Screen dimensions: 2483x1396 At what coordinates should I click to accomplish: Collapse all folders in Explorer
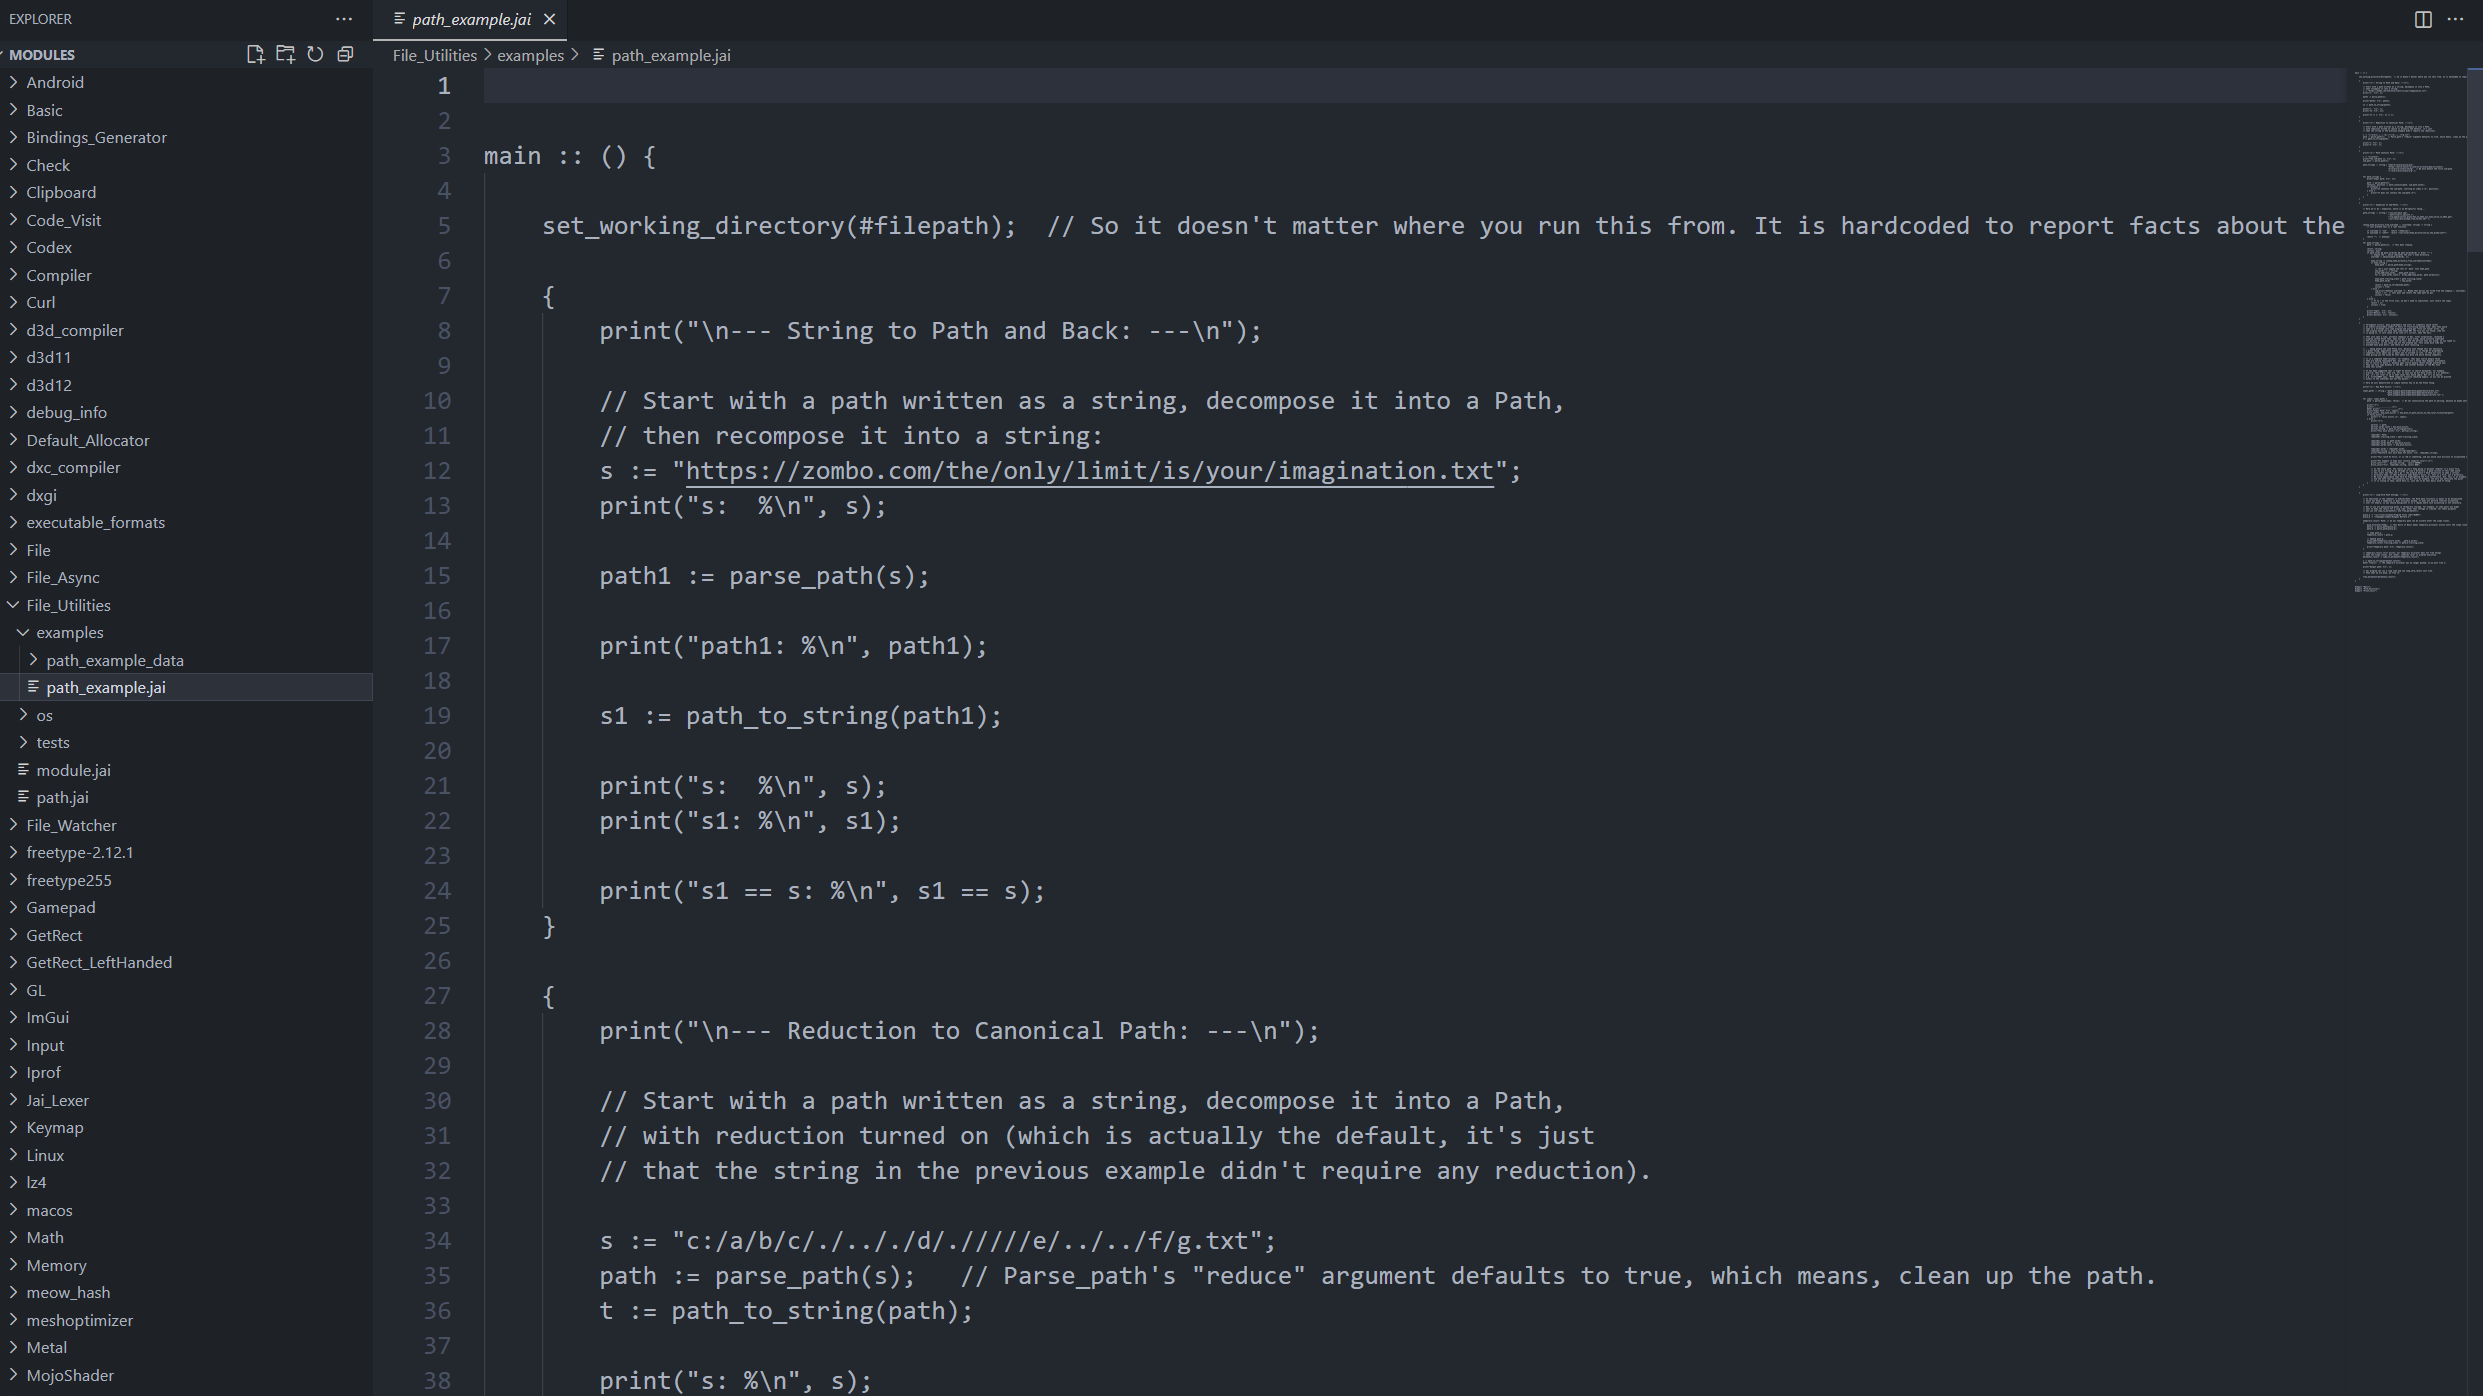click(345, 55)
